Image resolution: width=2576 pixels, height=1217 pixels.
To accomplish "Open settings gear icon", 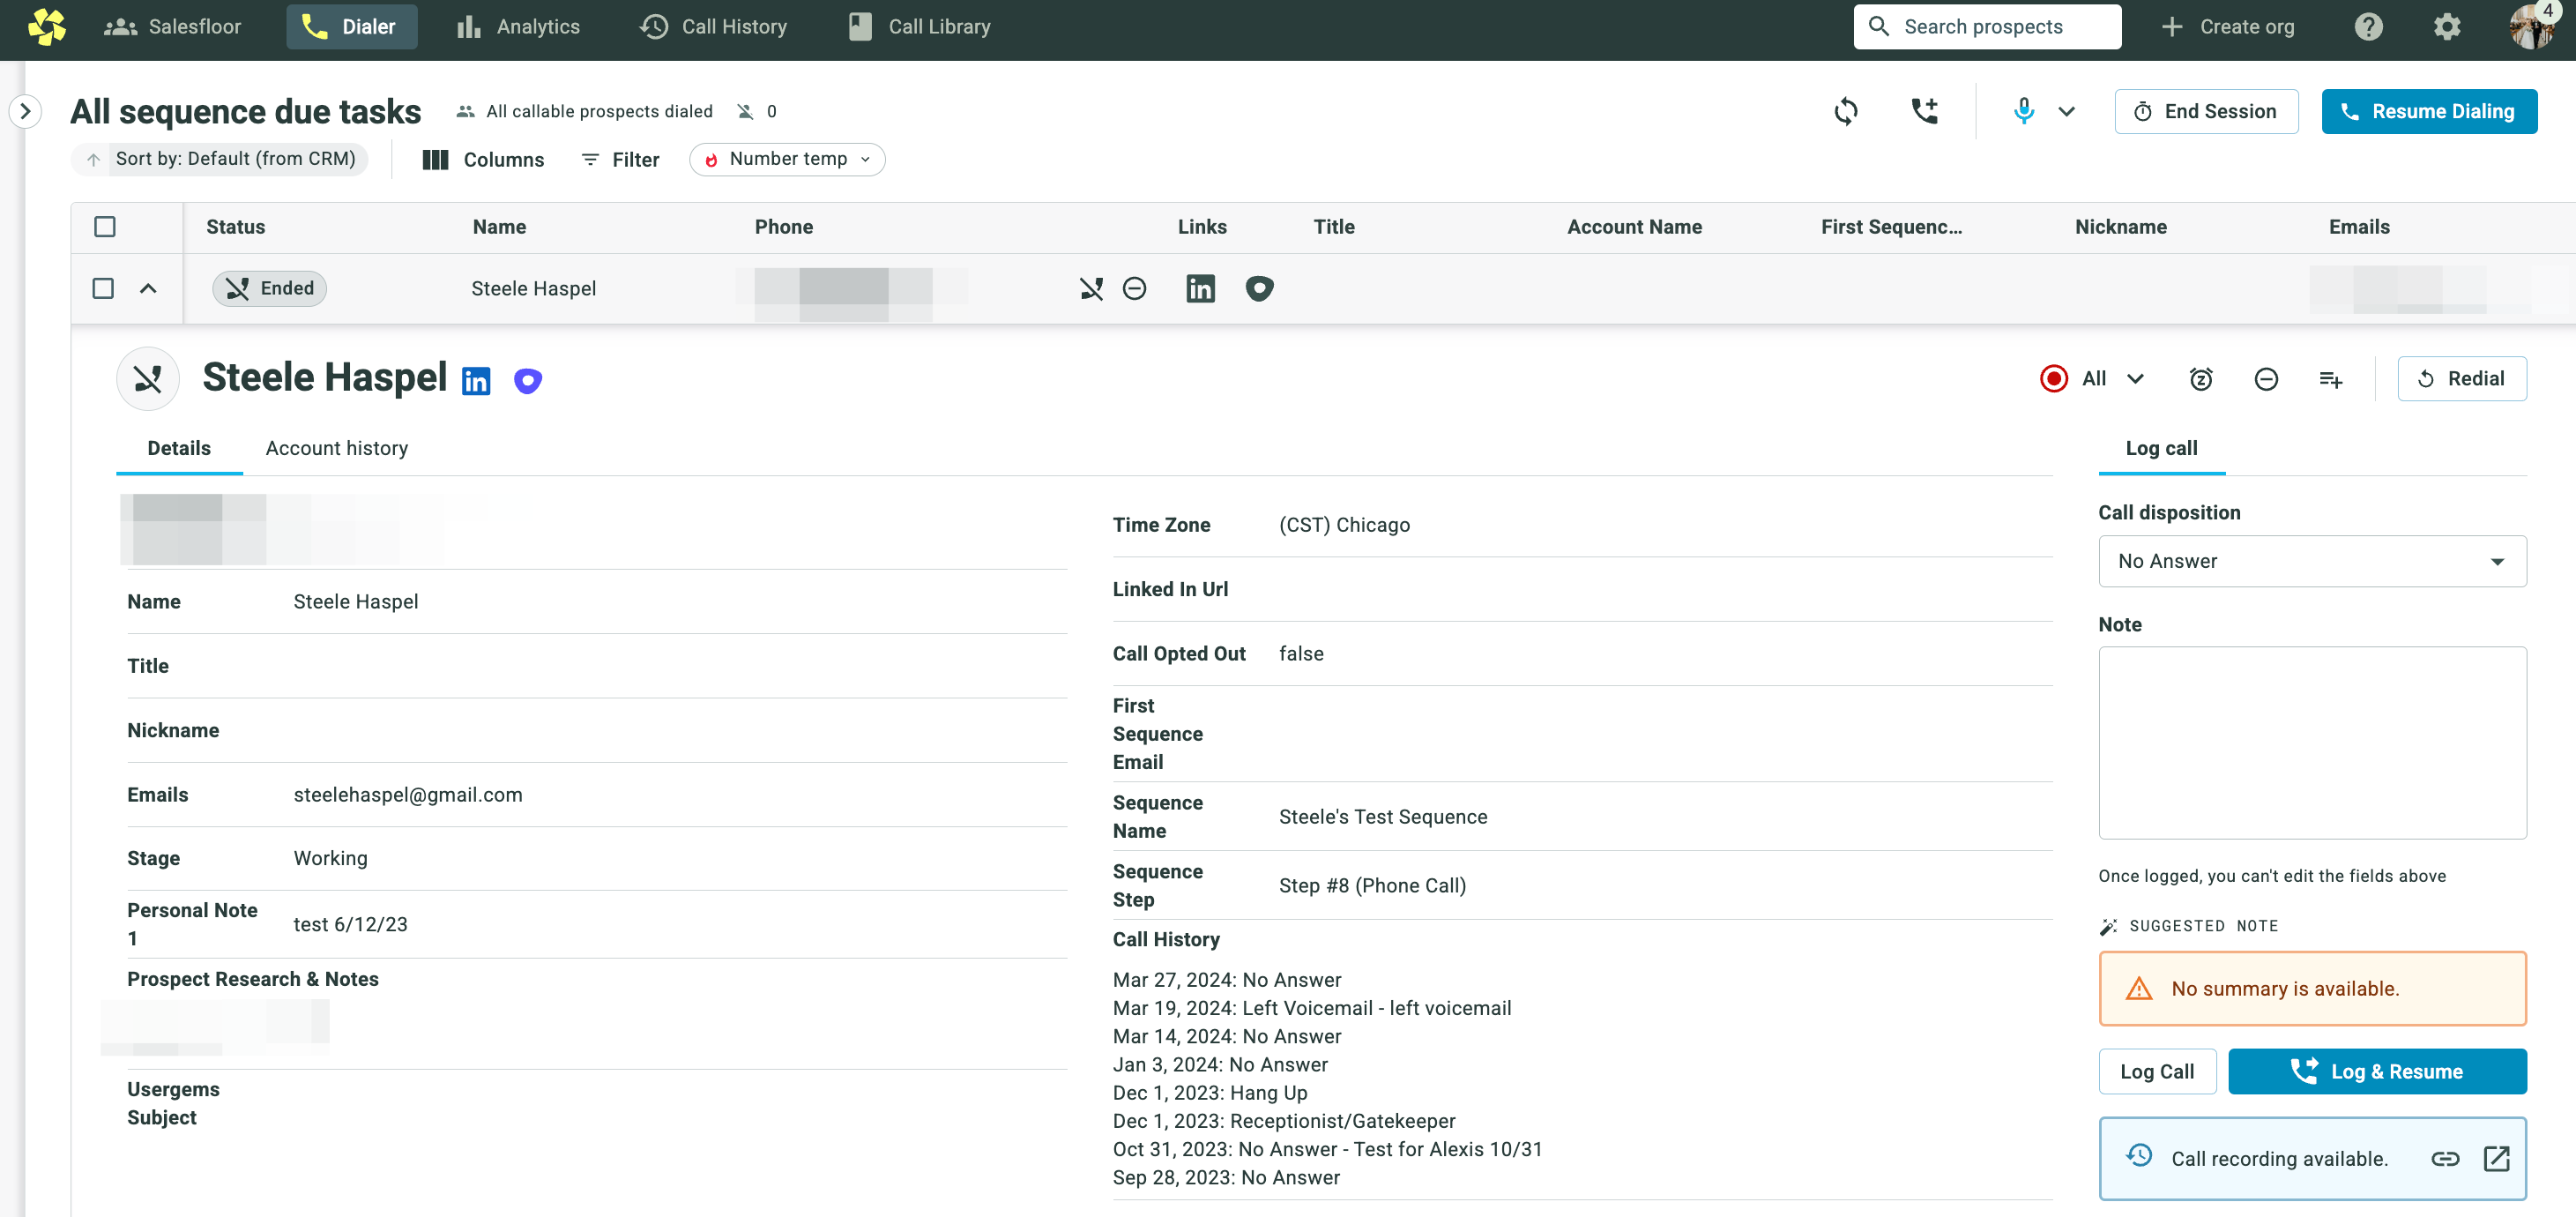I will pos(2447,27).
